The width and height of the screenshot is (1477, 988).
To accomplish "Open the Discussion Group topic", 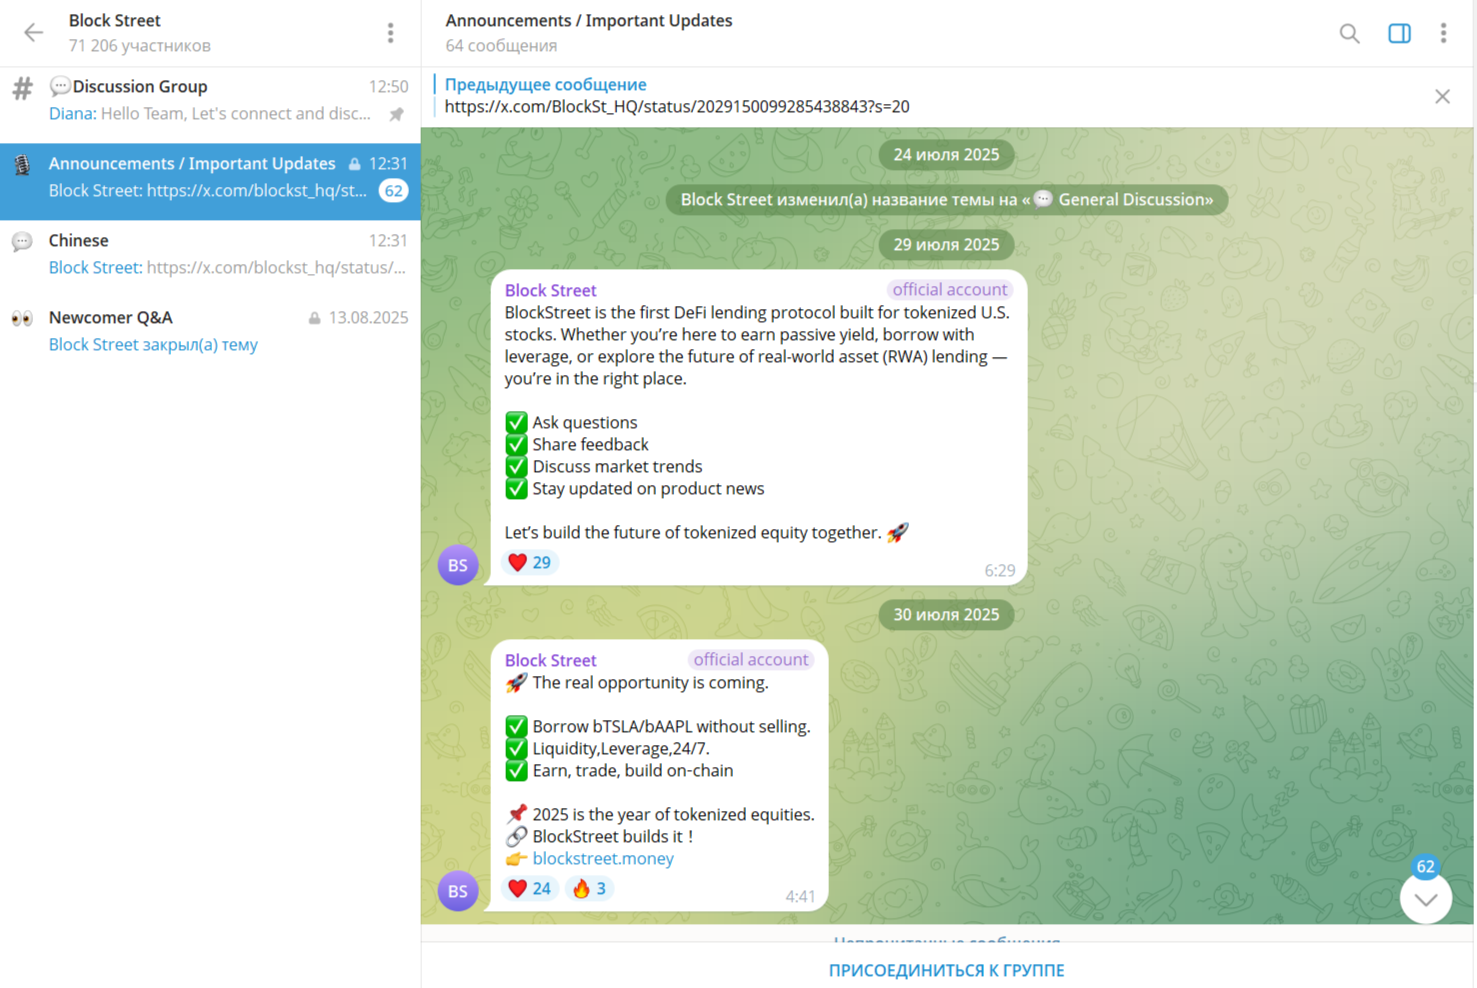I will [210, 100].
